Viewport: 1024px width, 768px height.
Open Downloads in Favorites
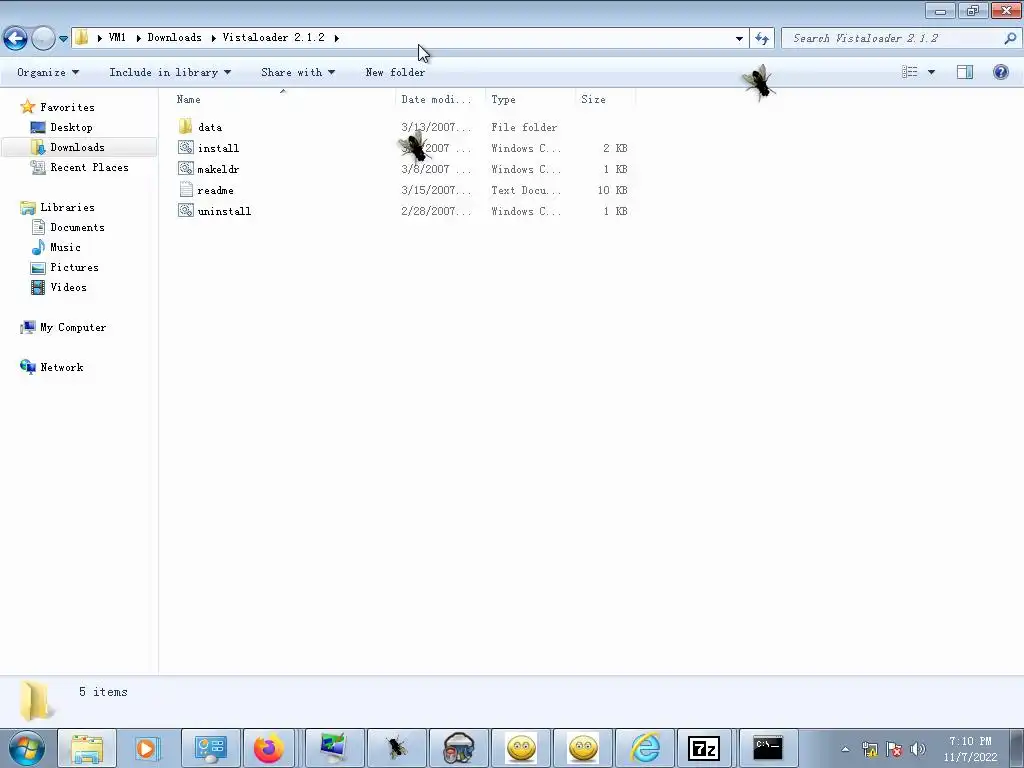77,147
